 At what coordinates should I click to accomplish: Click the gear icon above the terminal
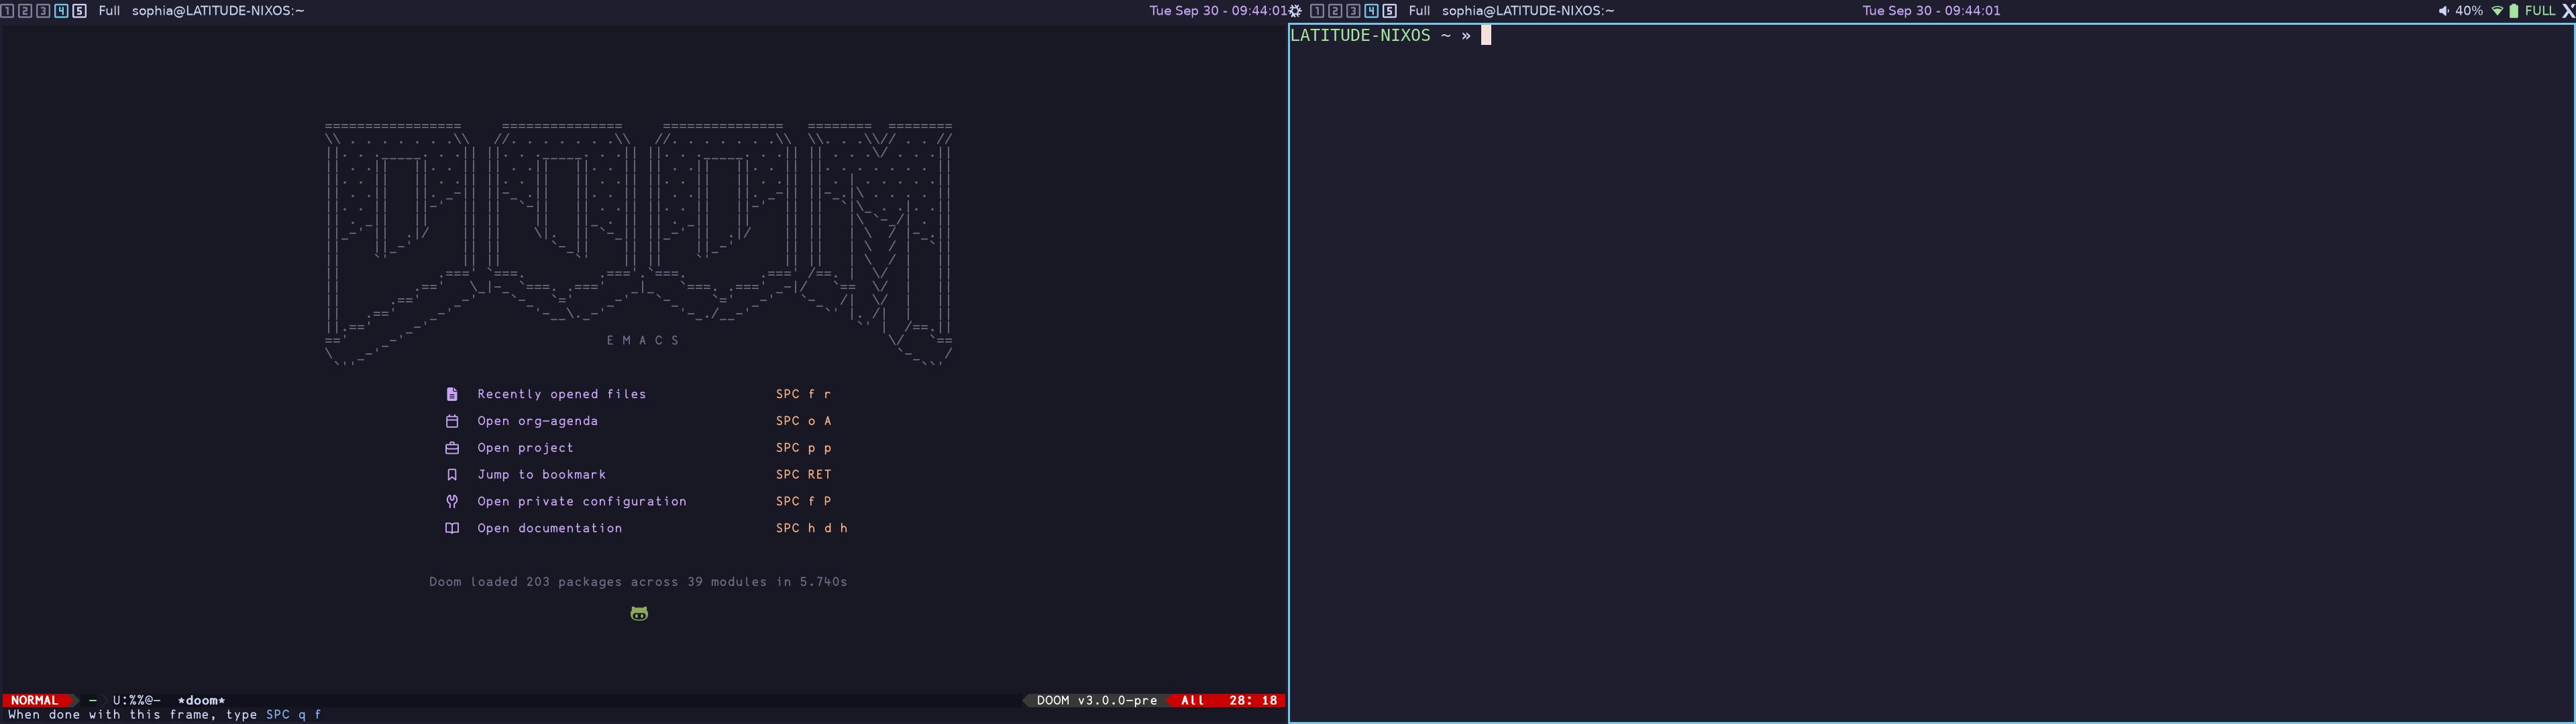1296,11
